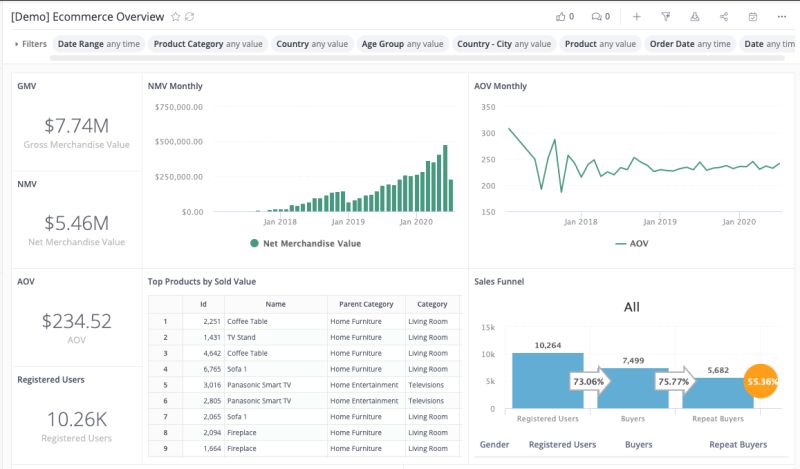800x469 pixels.
Task: Click the 10.26K Registered Users value
Action: point(77,419)
